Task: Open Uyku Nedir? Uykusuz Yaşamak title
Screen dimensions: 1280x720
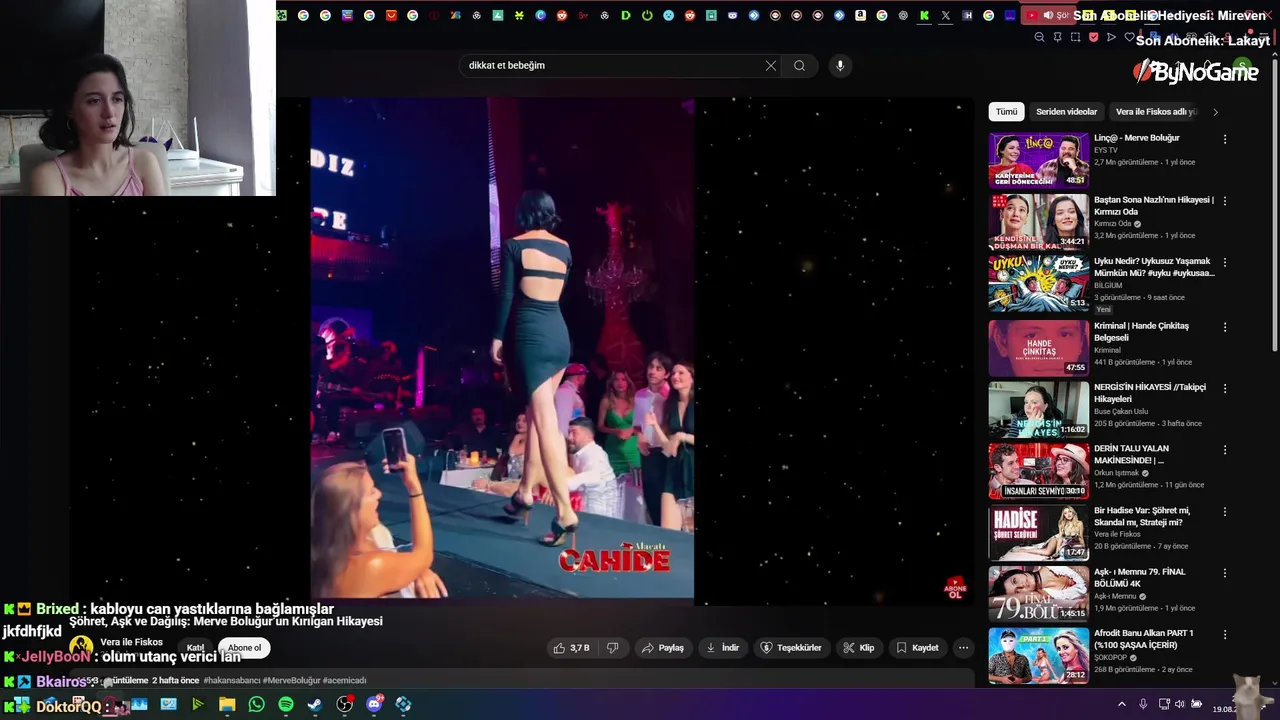Action: click(x=1154, y=267)
